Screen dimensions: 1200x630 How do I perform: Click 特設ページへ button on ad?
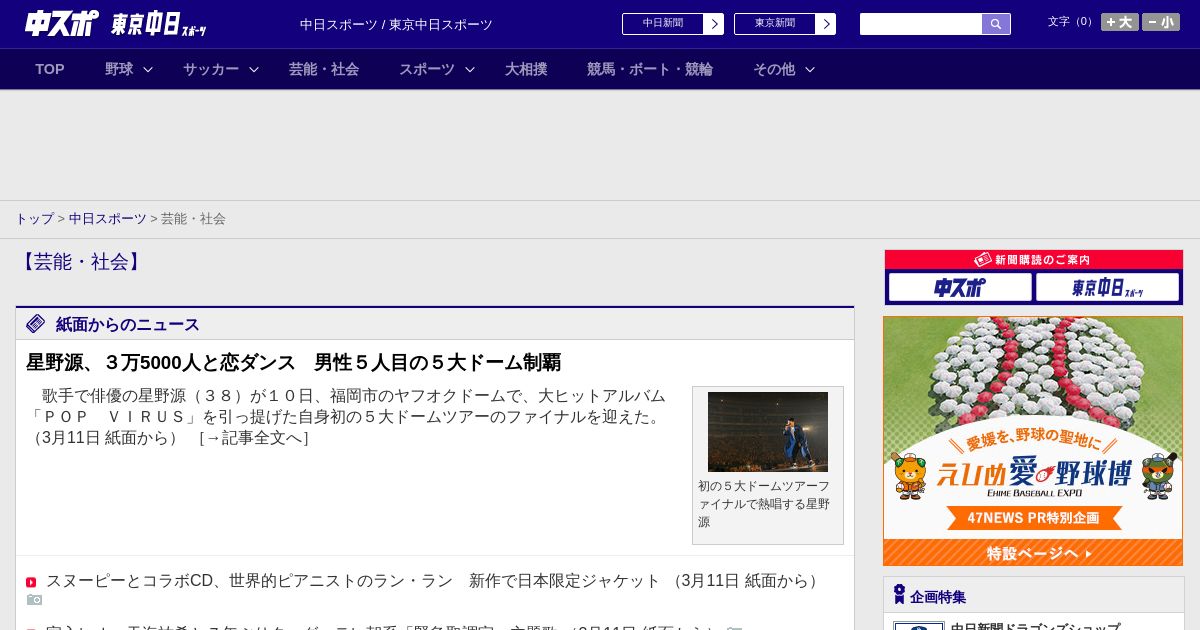[x=1033, y=553]
